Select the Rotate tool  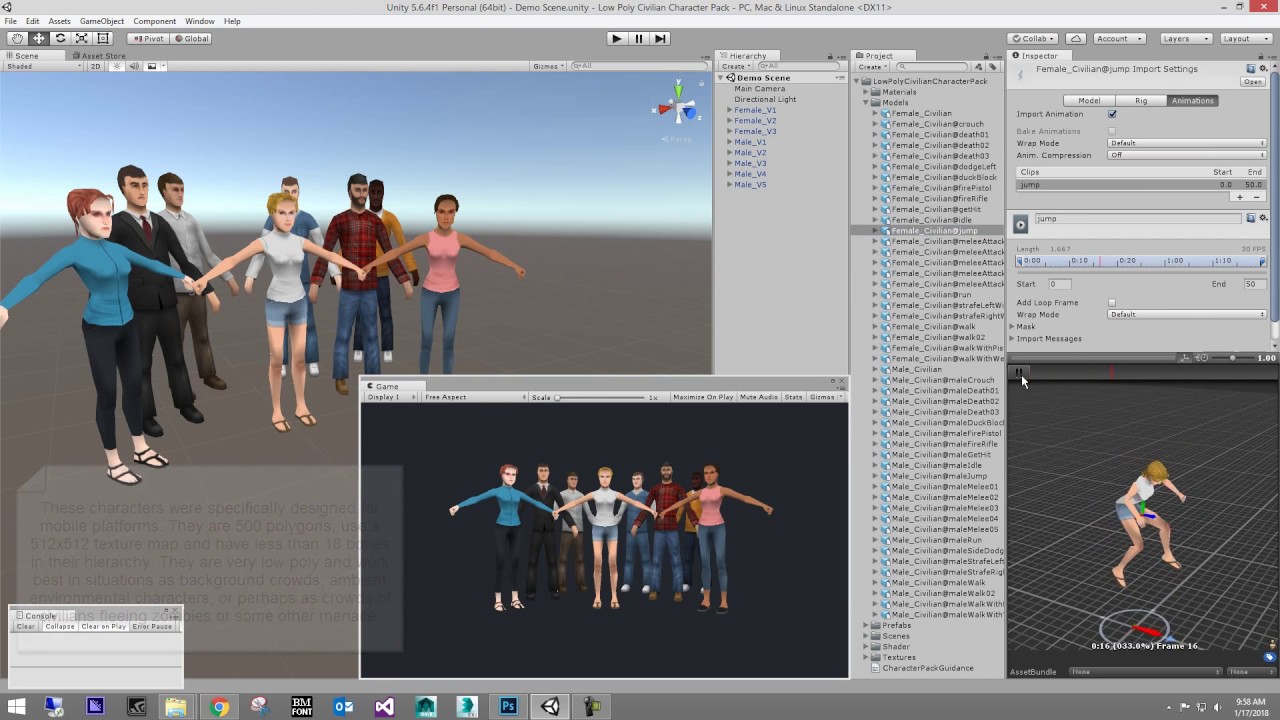[x=60, y=38]
